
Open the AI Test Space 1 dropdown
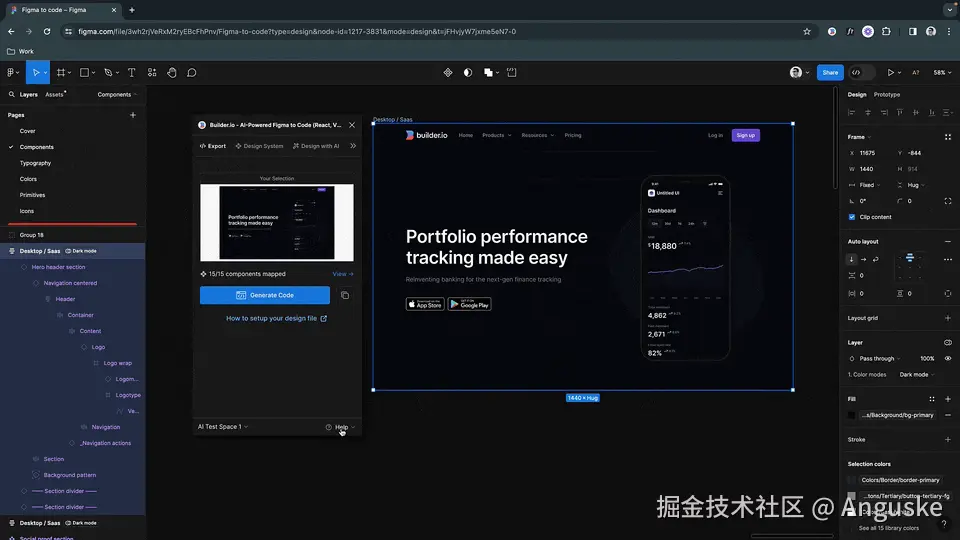coord(223,427)
